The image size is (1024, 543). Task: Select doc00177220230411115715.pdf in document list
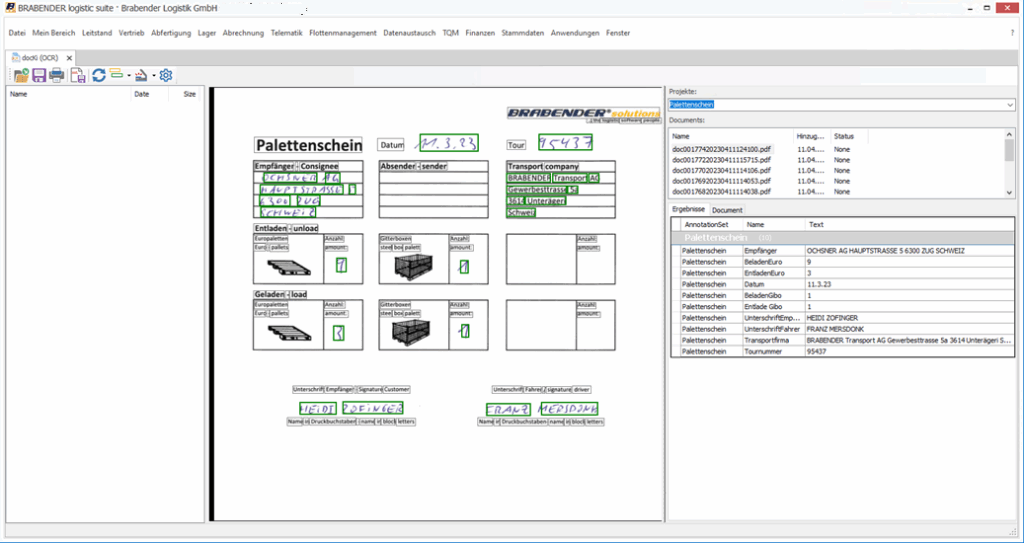coord(722,159)
